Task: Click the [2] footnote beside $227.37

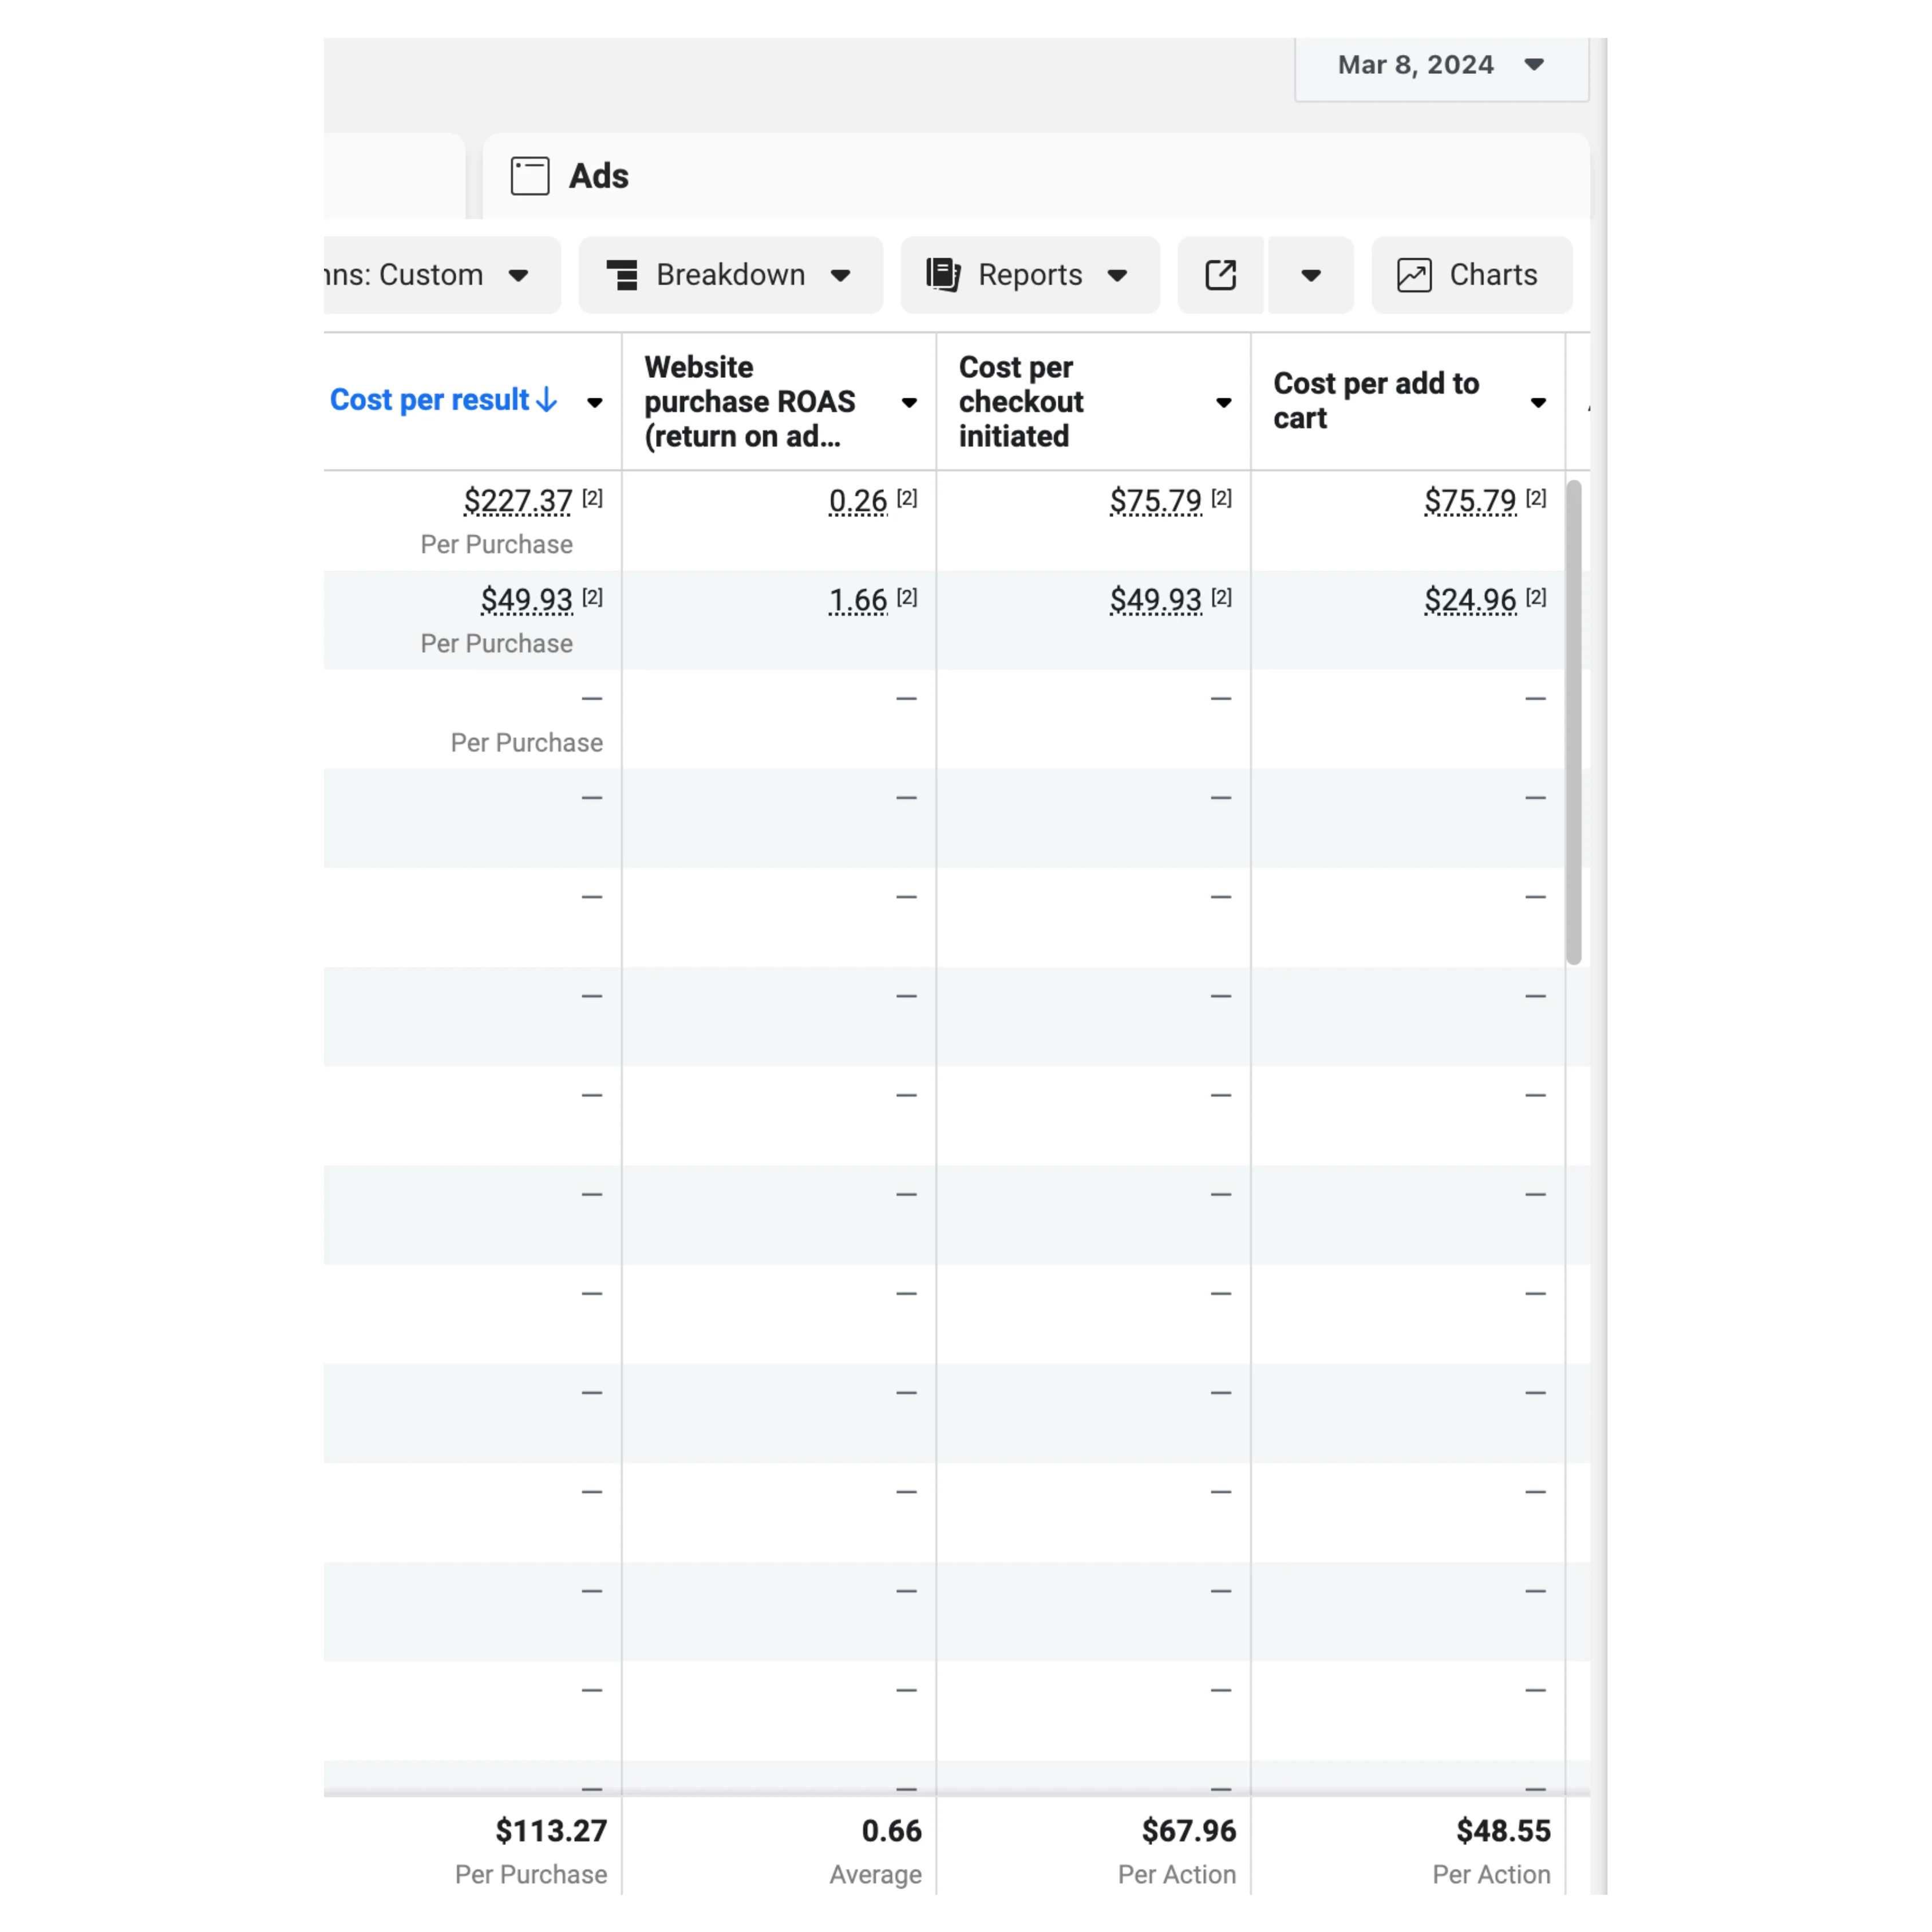Action: coord(592,498)
